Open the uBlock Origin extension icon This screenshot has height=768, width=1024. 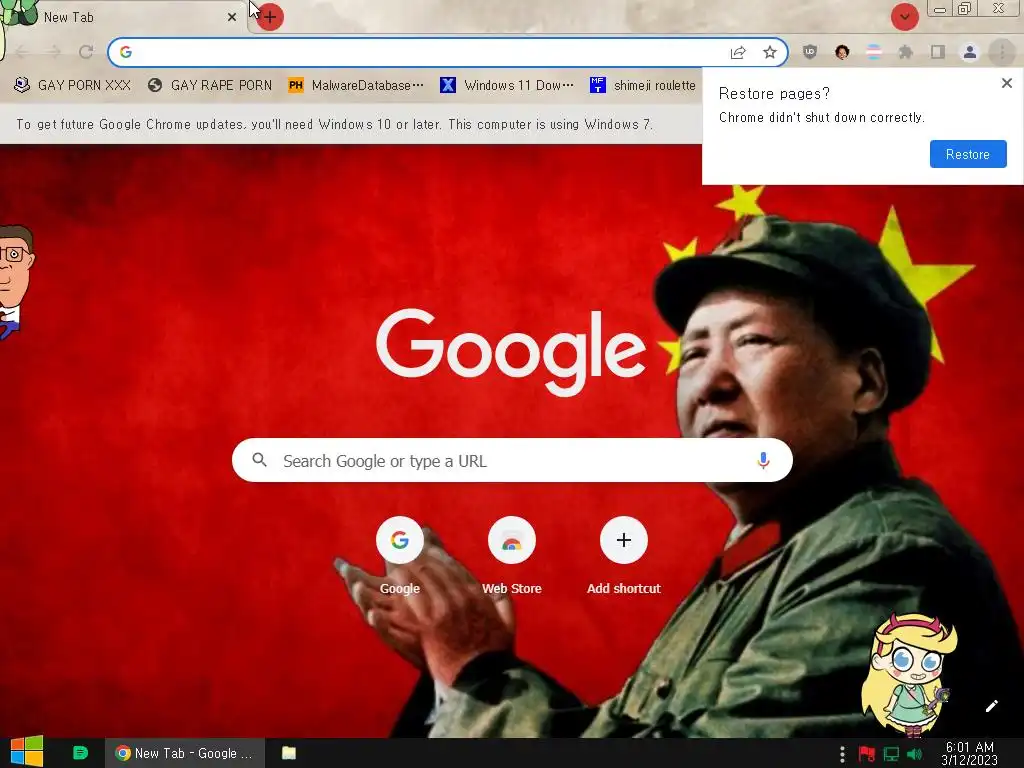(x=810, y=52)
